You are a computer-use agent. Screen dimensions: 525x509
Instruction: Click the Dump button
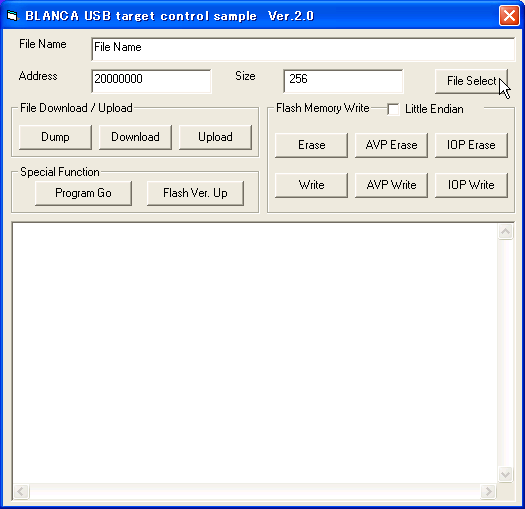pos(55,137)
